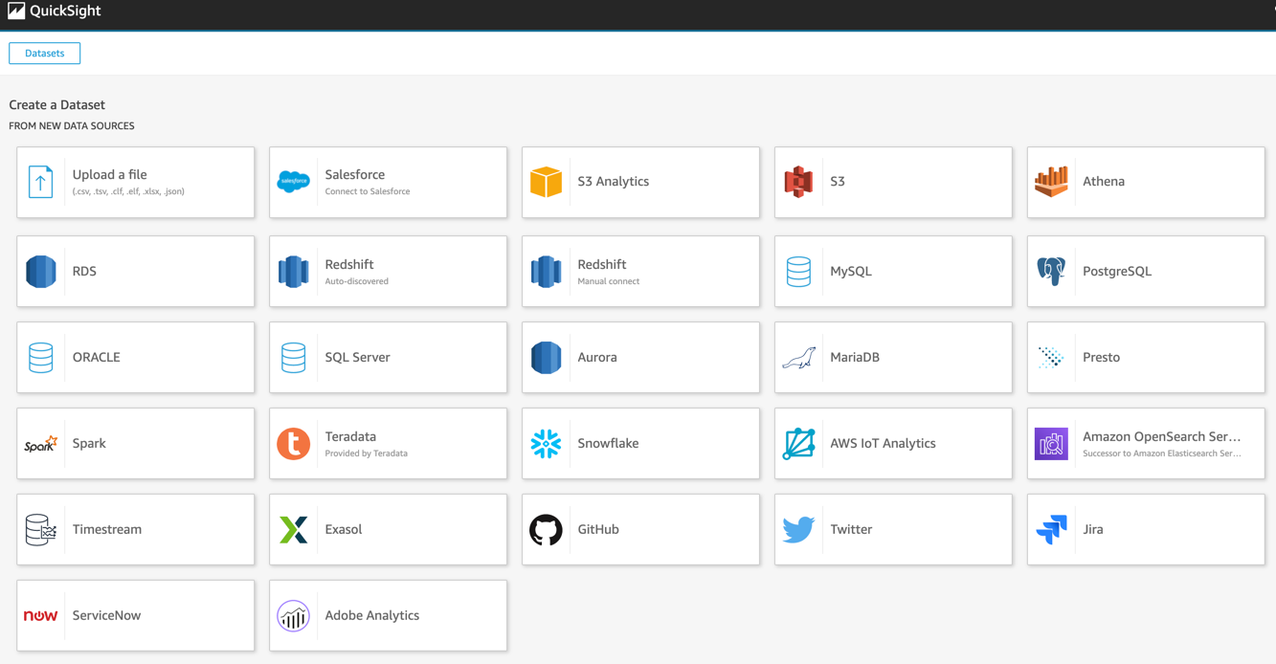Select the Snowflake icon
This screenshot has width=1276, height=664.
click(546, 444)
